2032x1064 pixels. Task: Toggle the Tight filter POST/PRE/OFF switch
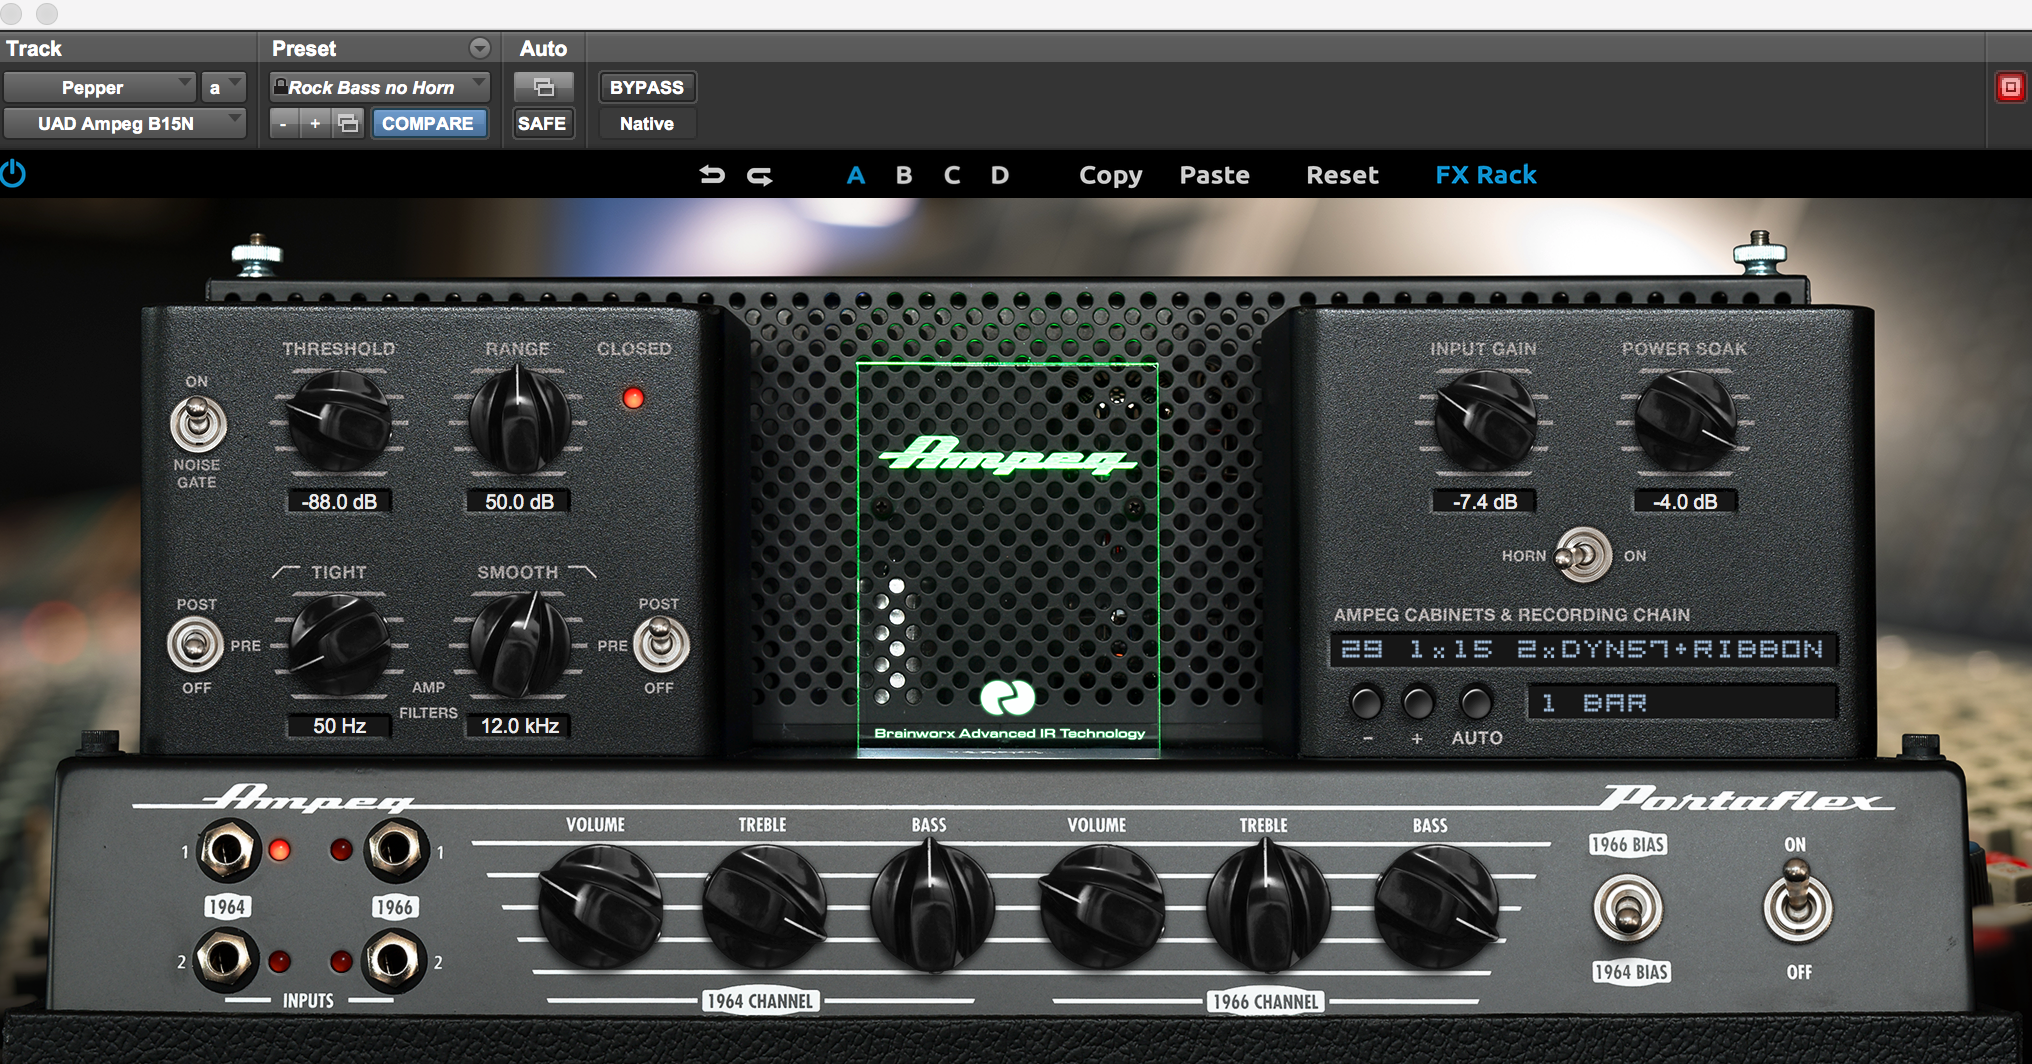(196, 645)
